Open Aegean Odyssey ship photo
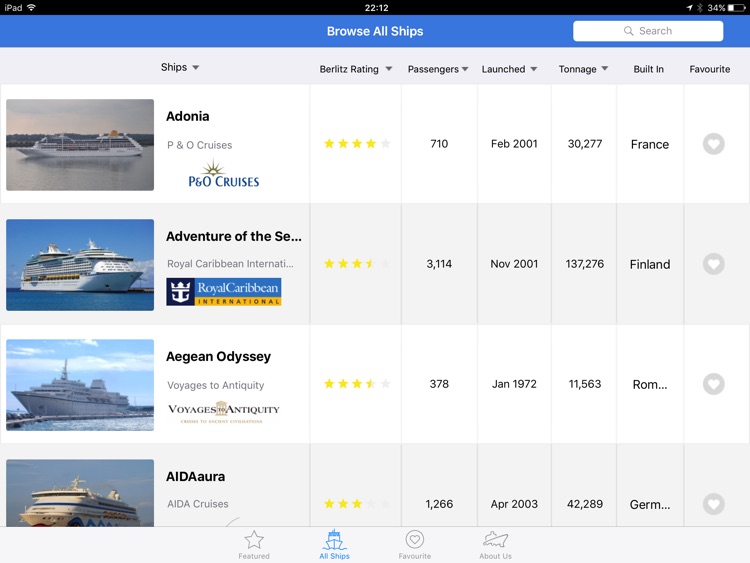 tap(80, 385)
